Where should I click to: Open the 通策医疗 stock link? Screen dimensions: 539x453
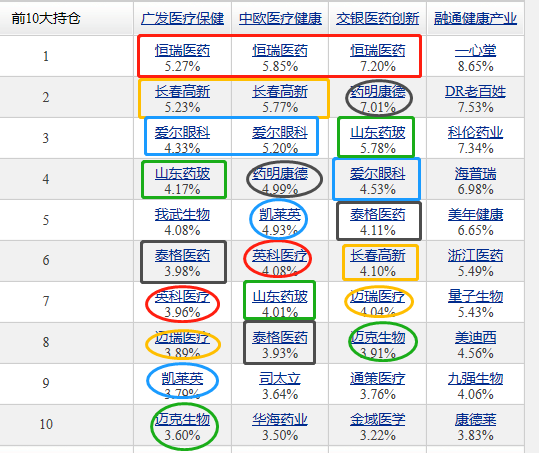[x=378, y=378]
